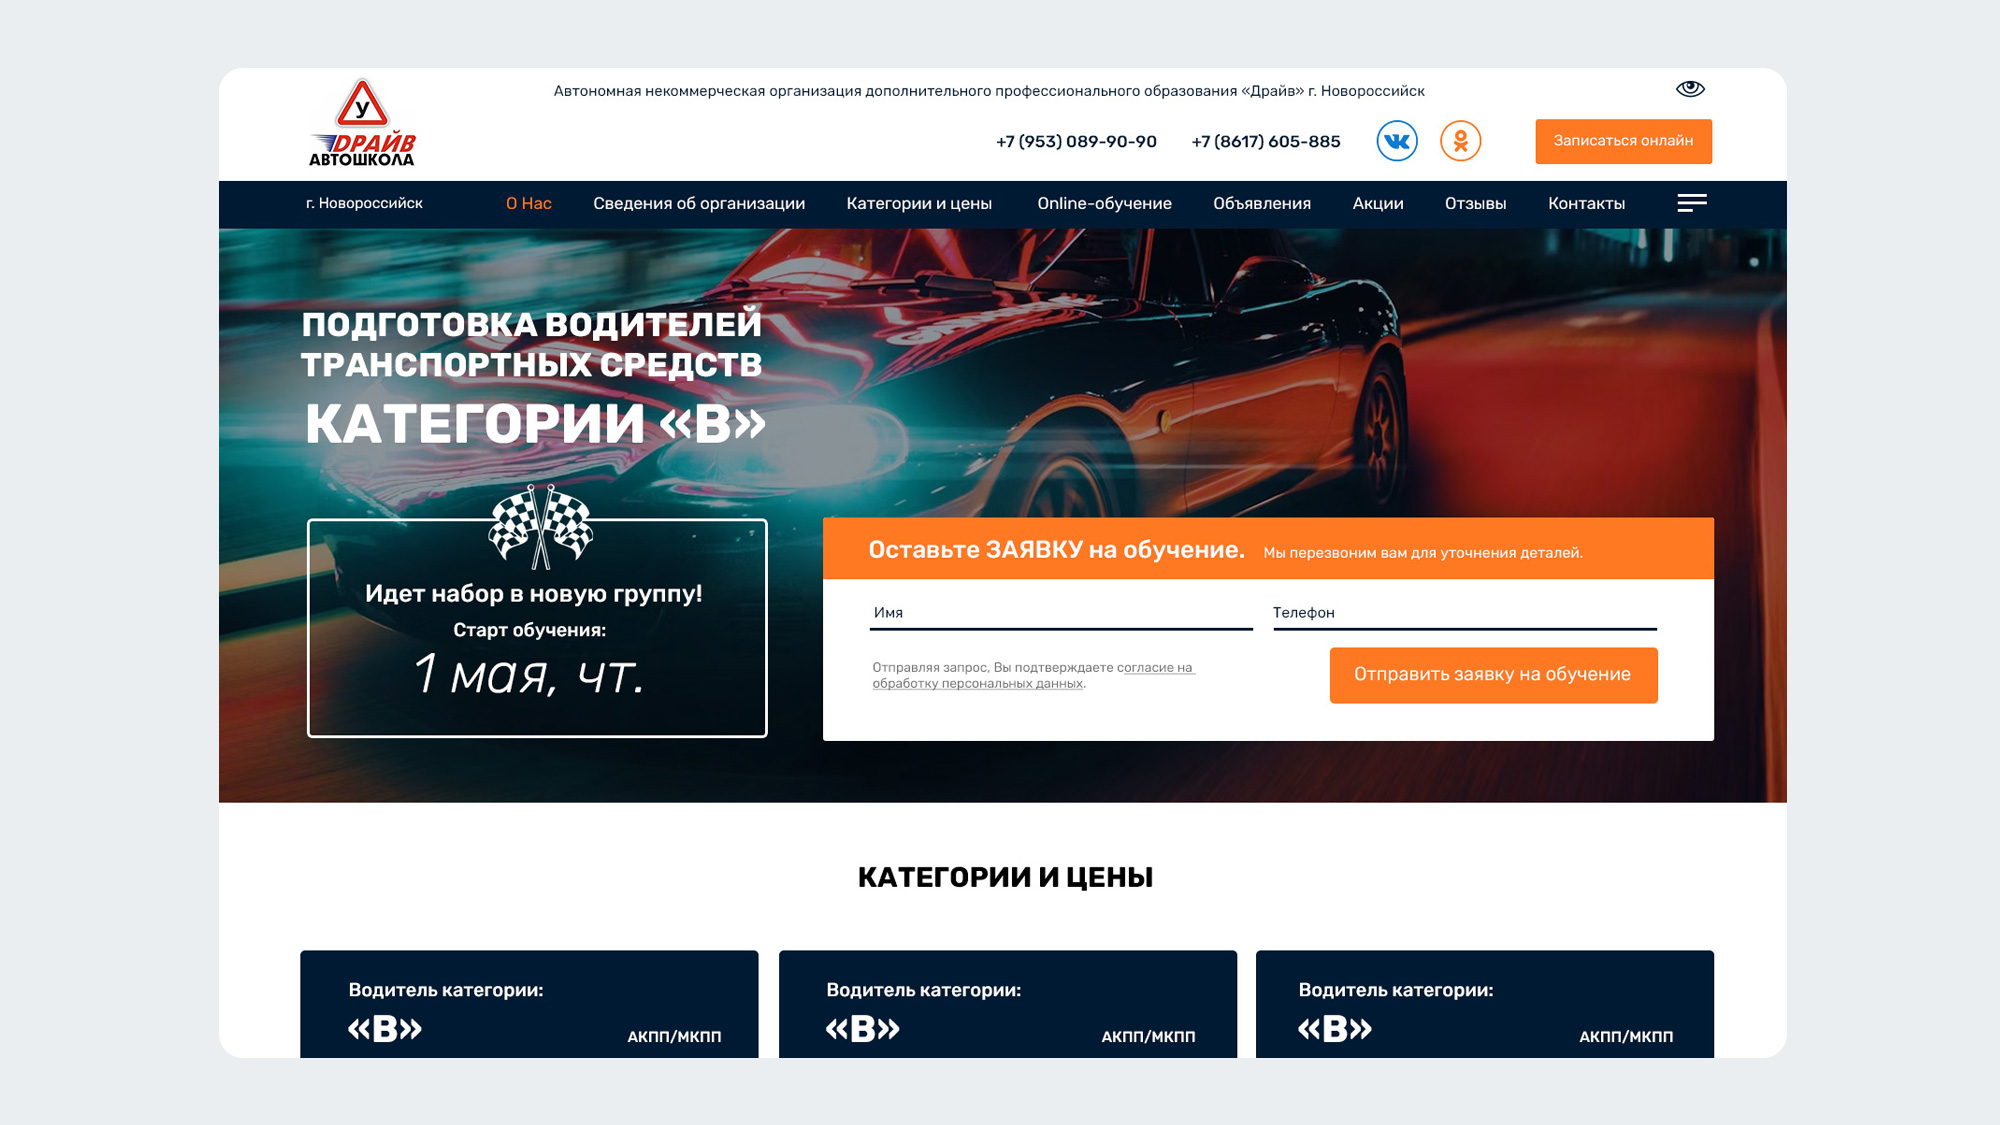Focus the Имя input field
2000x1125 pixels.
click(1061, 613)
